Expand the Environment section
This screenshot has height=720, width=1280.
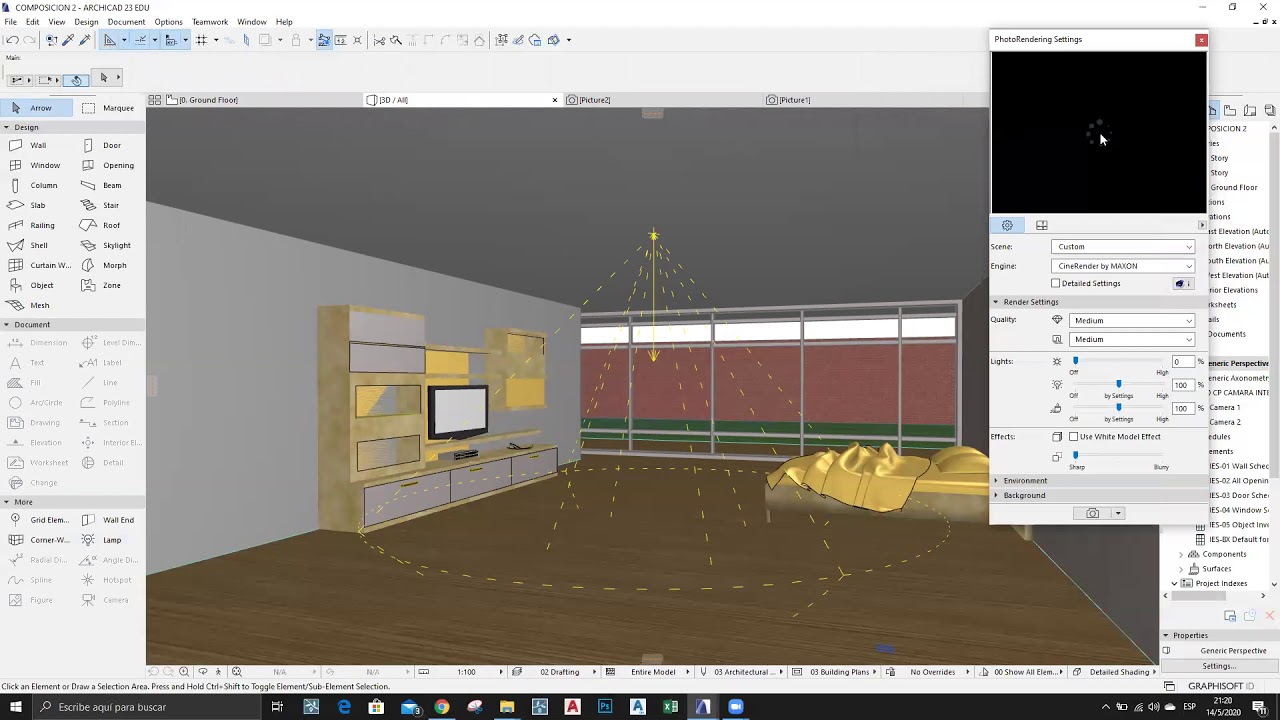[996, 481]
